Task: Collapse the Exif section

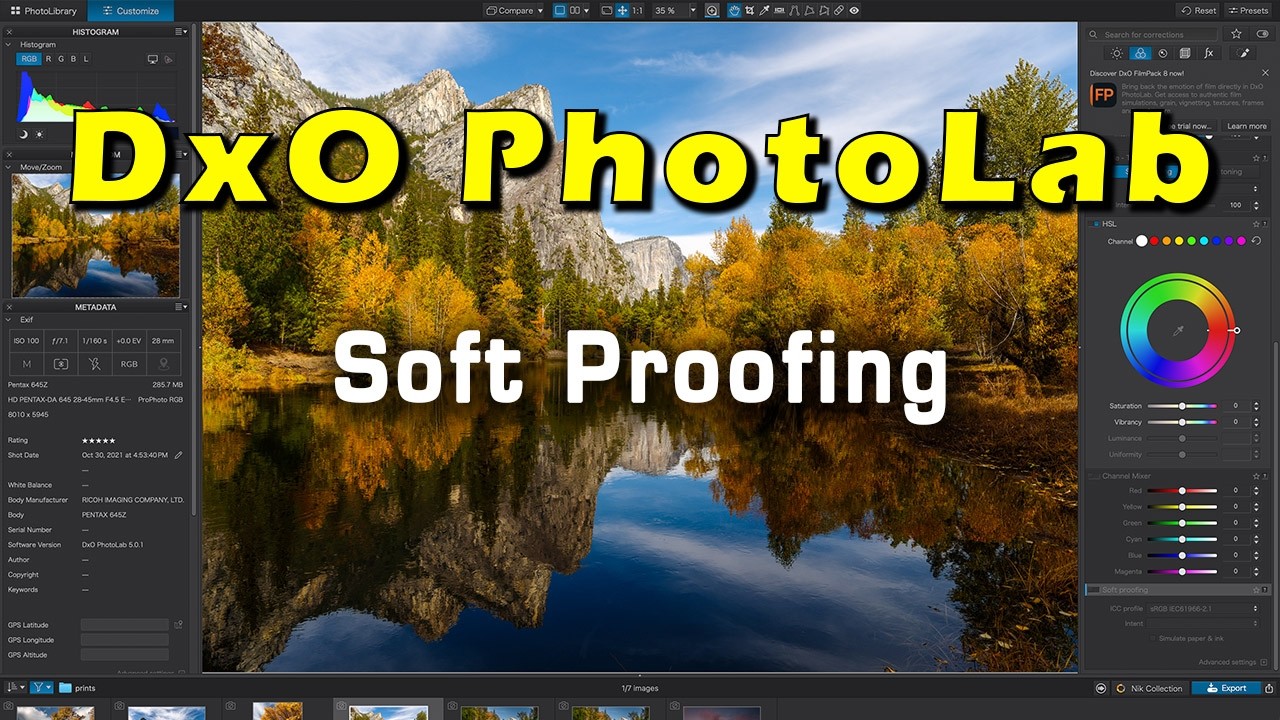Action: pos(9,320)
